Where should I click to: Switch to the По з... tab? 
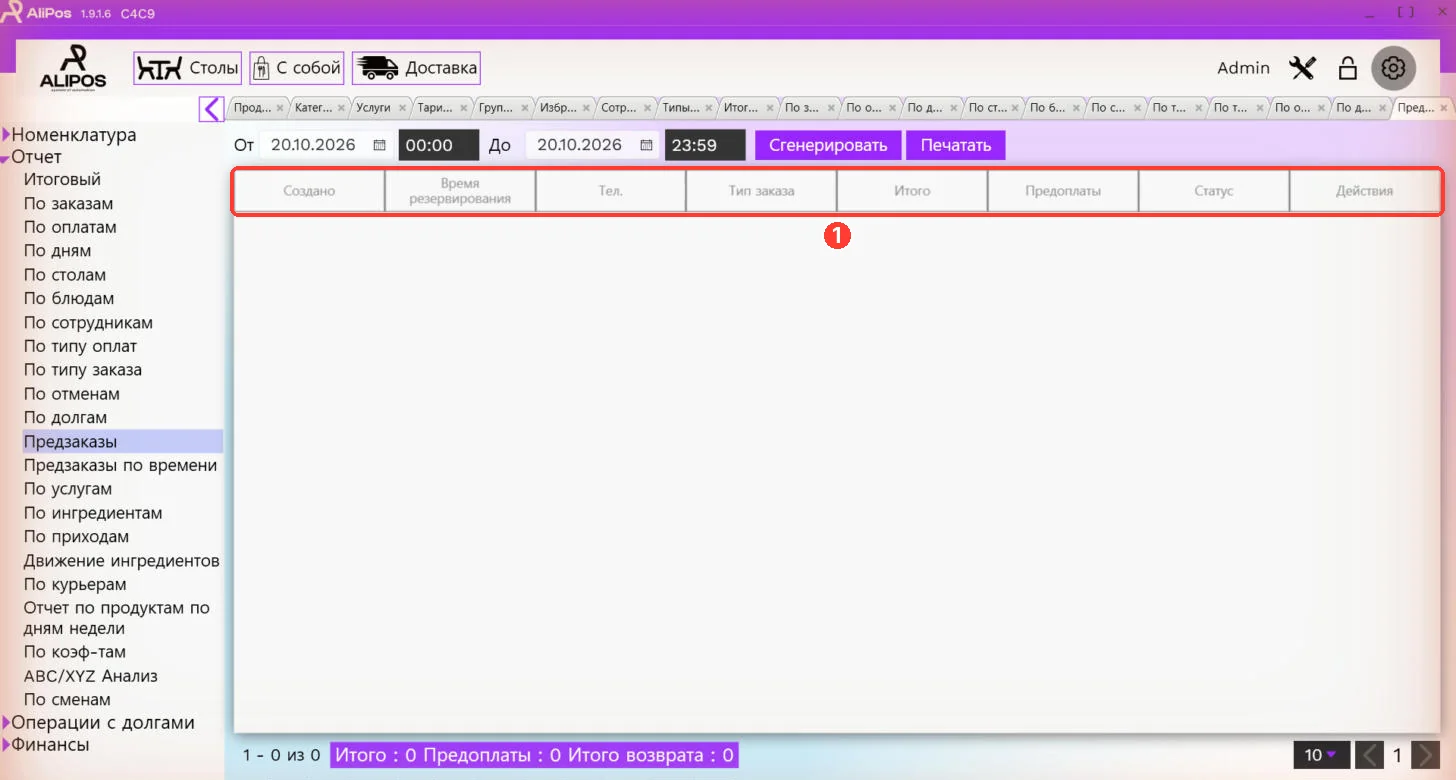click(x=801, y=108)
